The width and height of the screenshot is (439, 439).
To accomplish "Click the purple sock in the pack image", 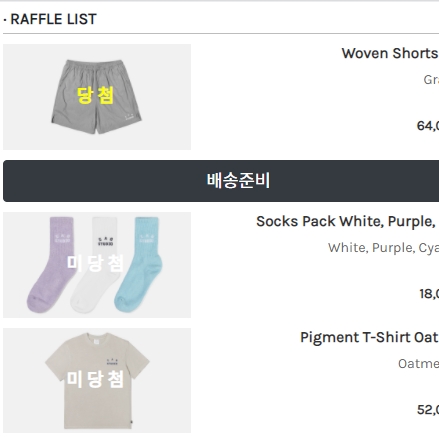I will tap(53, 264).
